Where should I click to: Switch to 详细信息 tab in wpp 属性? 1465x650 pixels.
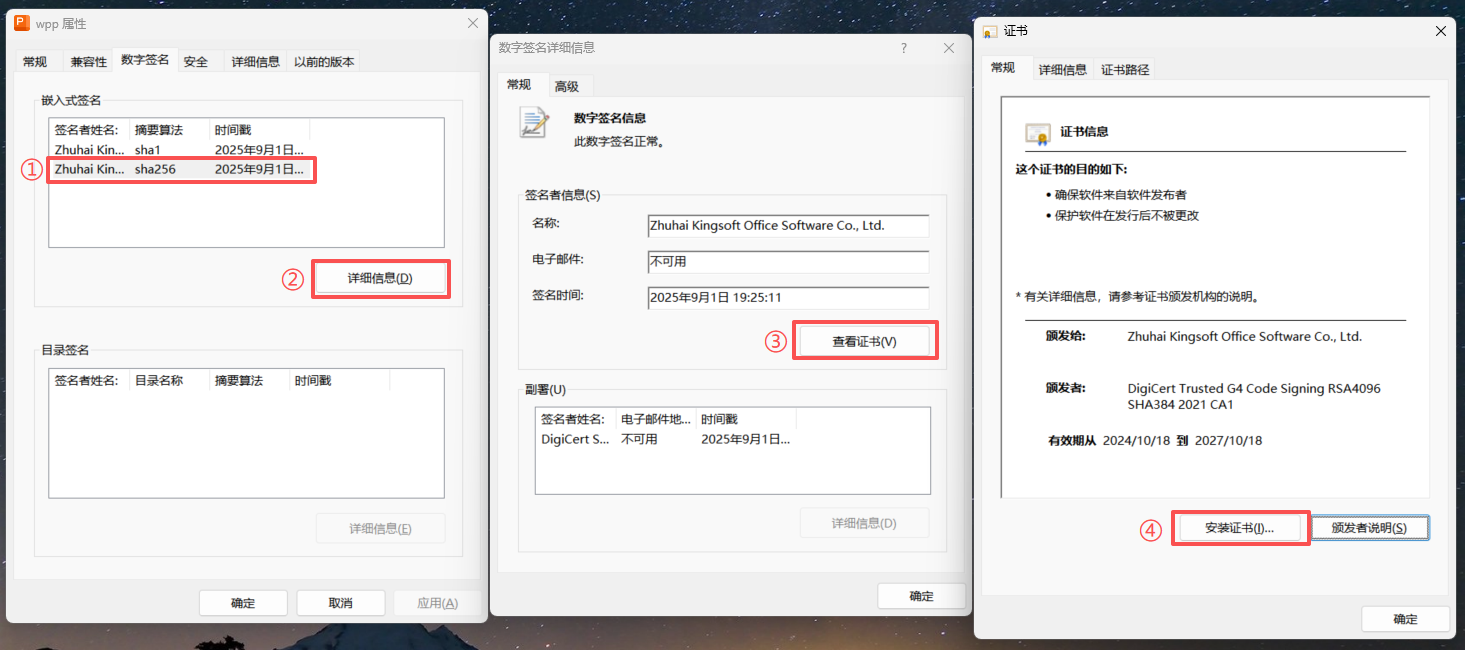pyautogui.click(x=256, y=62)
